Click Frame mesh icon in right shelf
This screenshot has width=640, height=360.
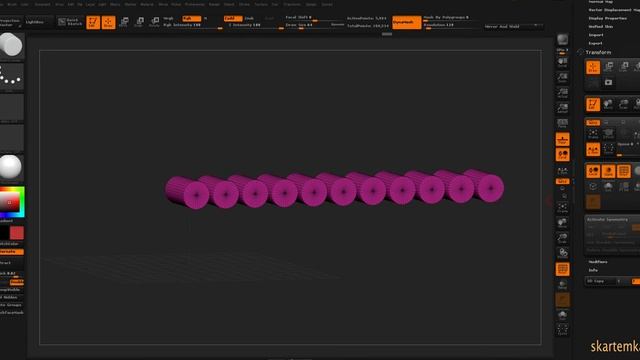[562, 207]
